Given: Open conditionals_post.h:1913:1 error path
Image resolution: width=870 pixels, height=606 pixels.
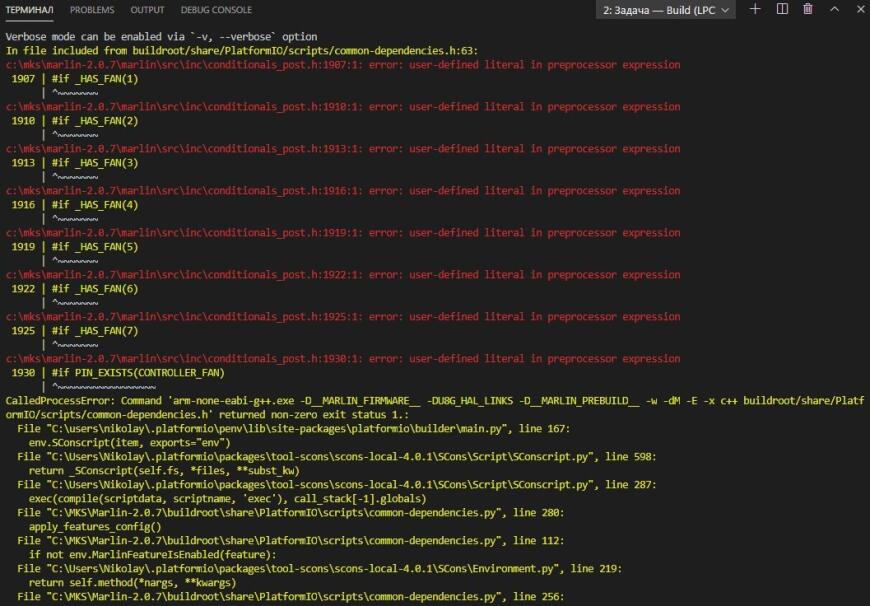Looking at the screenshot, I should tap(184, 149).
